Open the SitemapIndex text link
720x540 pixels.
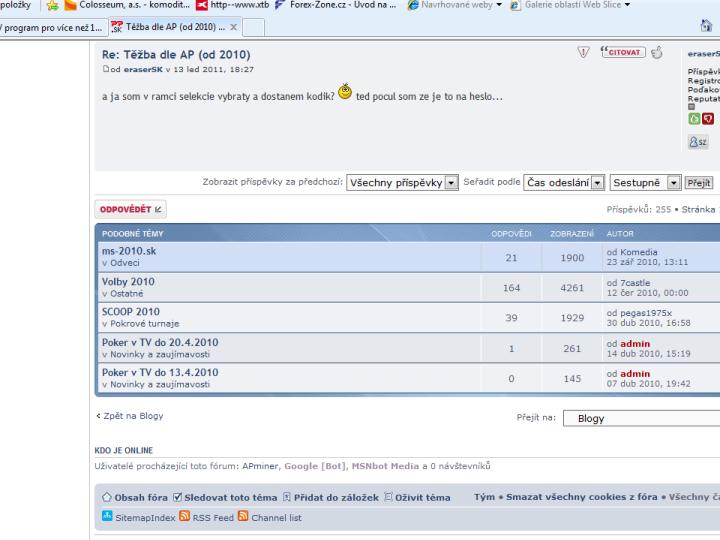click(x=145, y=518)
